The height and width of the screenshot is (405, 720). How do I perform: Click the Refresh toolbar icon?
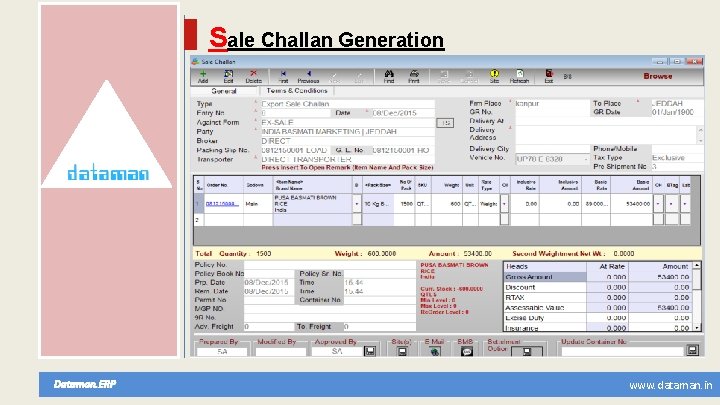(519, 77)
